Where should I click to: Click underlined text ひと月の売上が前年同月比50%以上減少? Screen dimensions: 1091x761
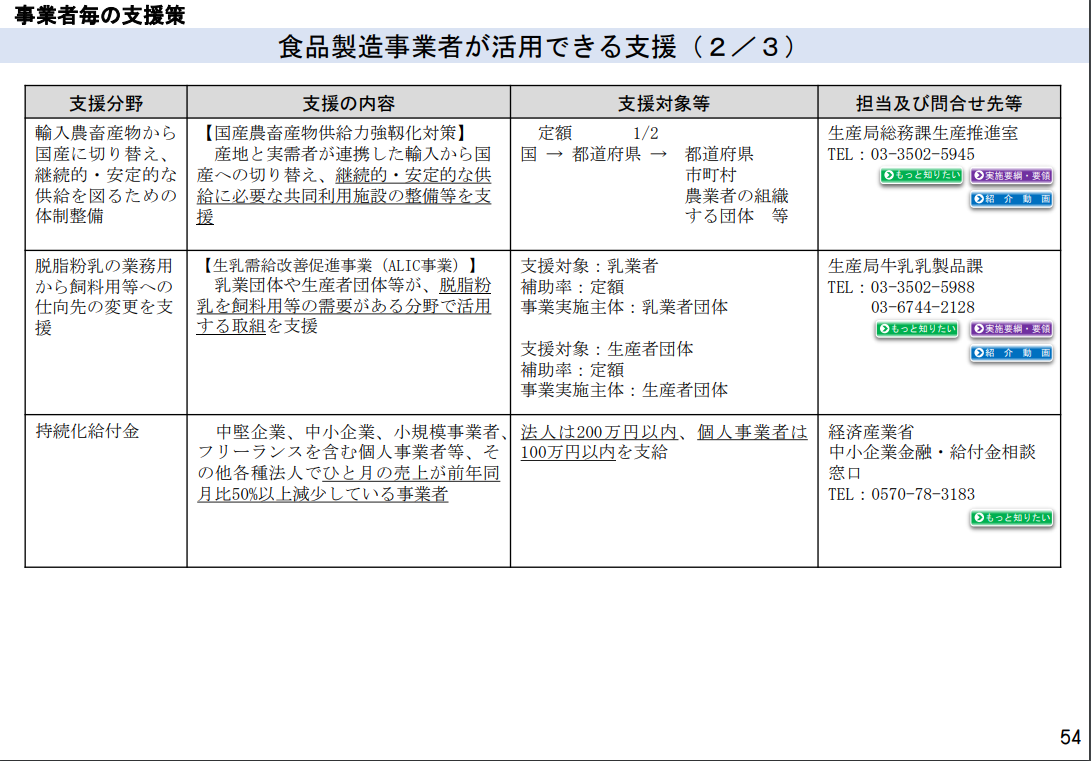pyautogui.click(x=349, y=483)
